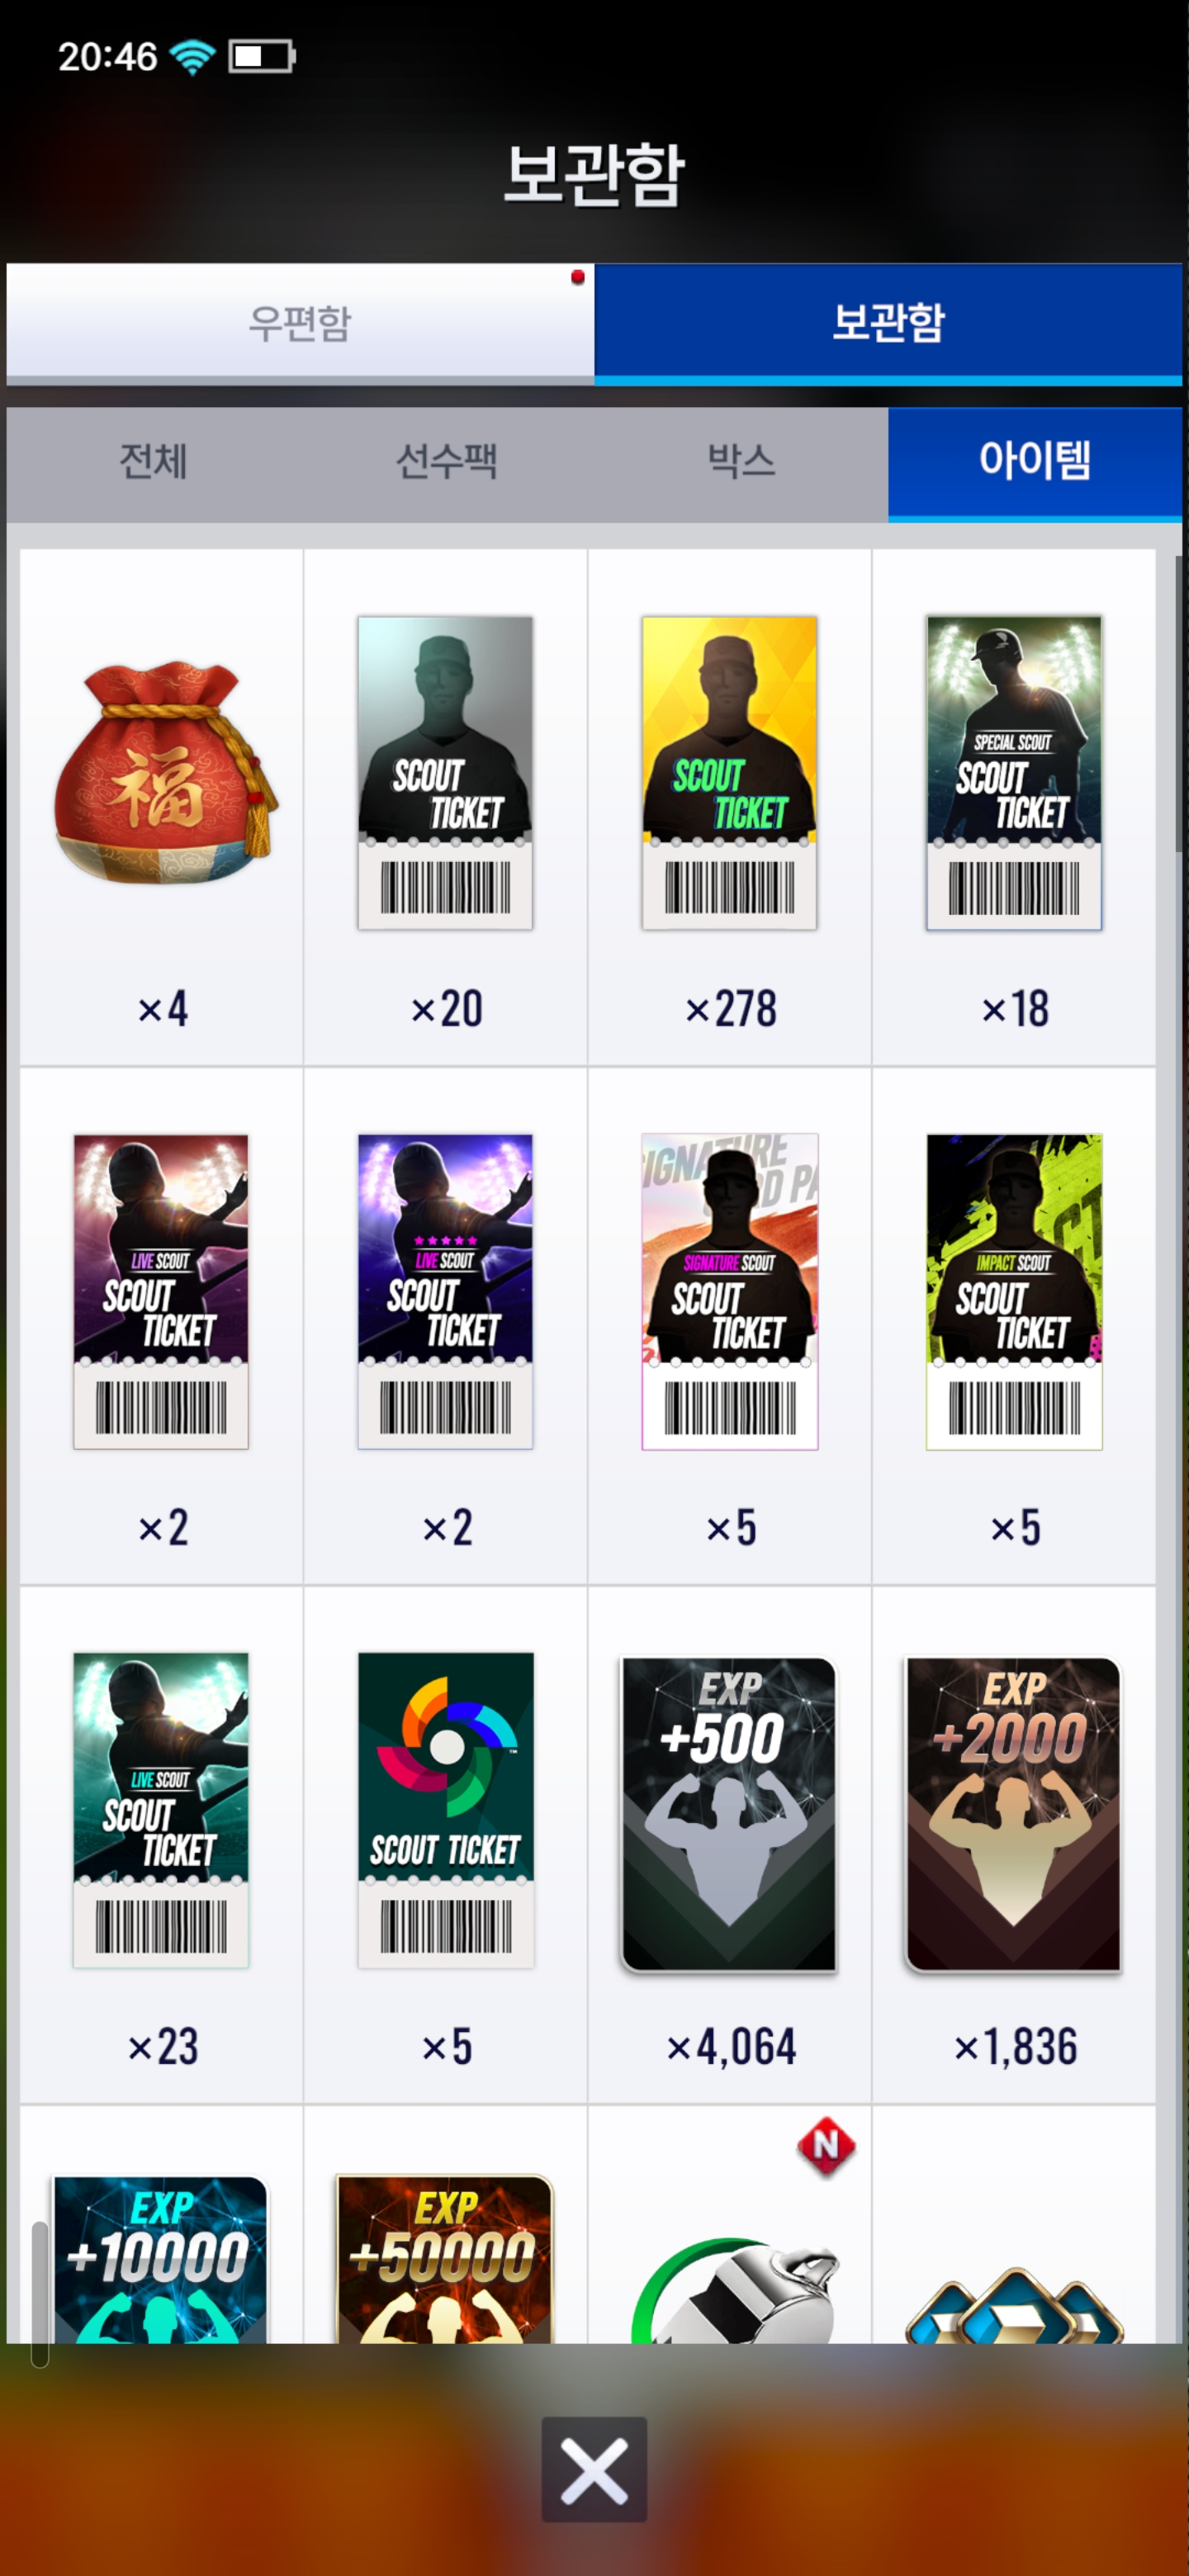
Task: Close the storage screen with X button
Action: point(594,2469)
